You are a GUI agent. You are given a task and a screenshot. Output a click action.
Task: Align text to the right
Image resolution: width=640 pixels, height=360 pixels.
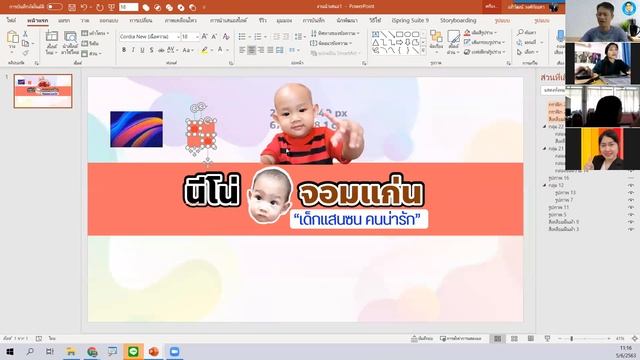coord(261,50)
